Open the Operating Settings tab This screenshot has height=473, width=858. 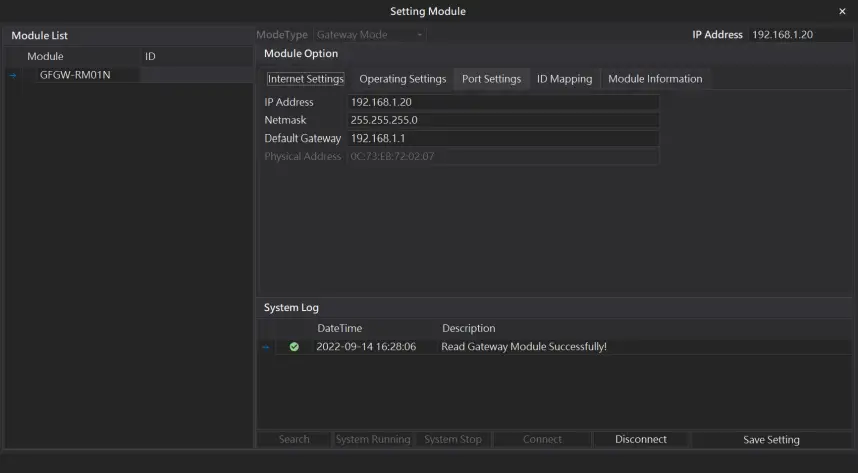[x=403, y=79]
